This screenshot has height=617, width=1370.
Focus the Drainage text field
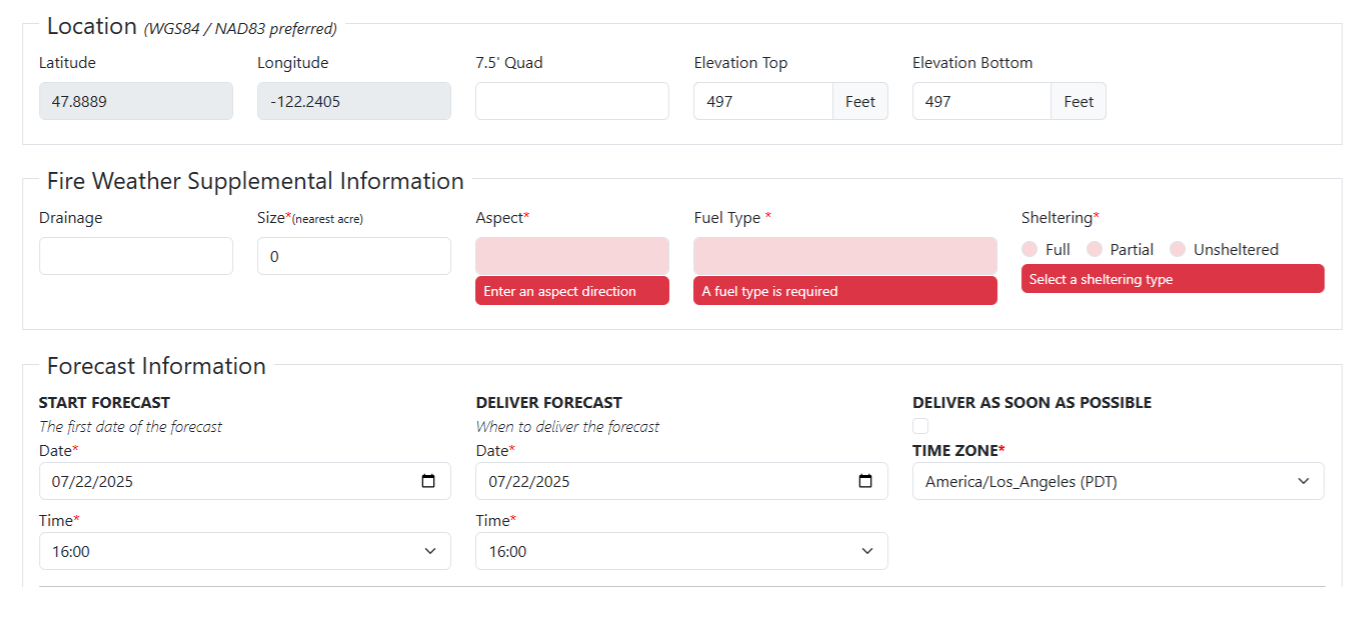click(136, 256)
